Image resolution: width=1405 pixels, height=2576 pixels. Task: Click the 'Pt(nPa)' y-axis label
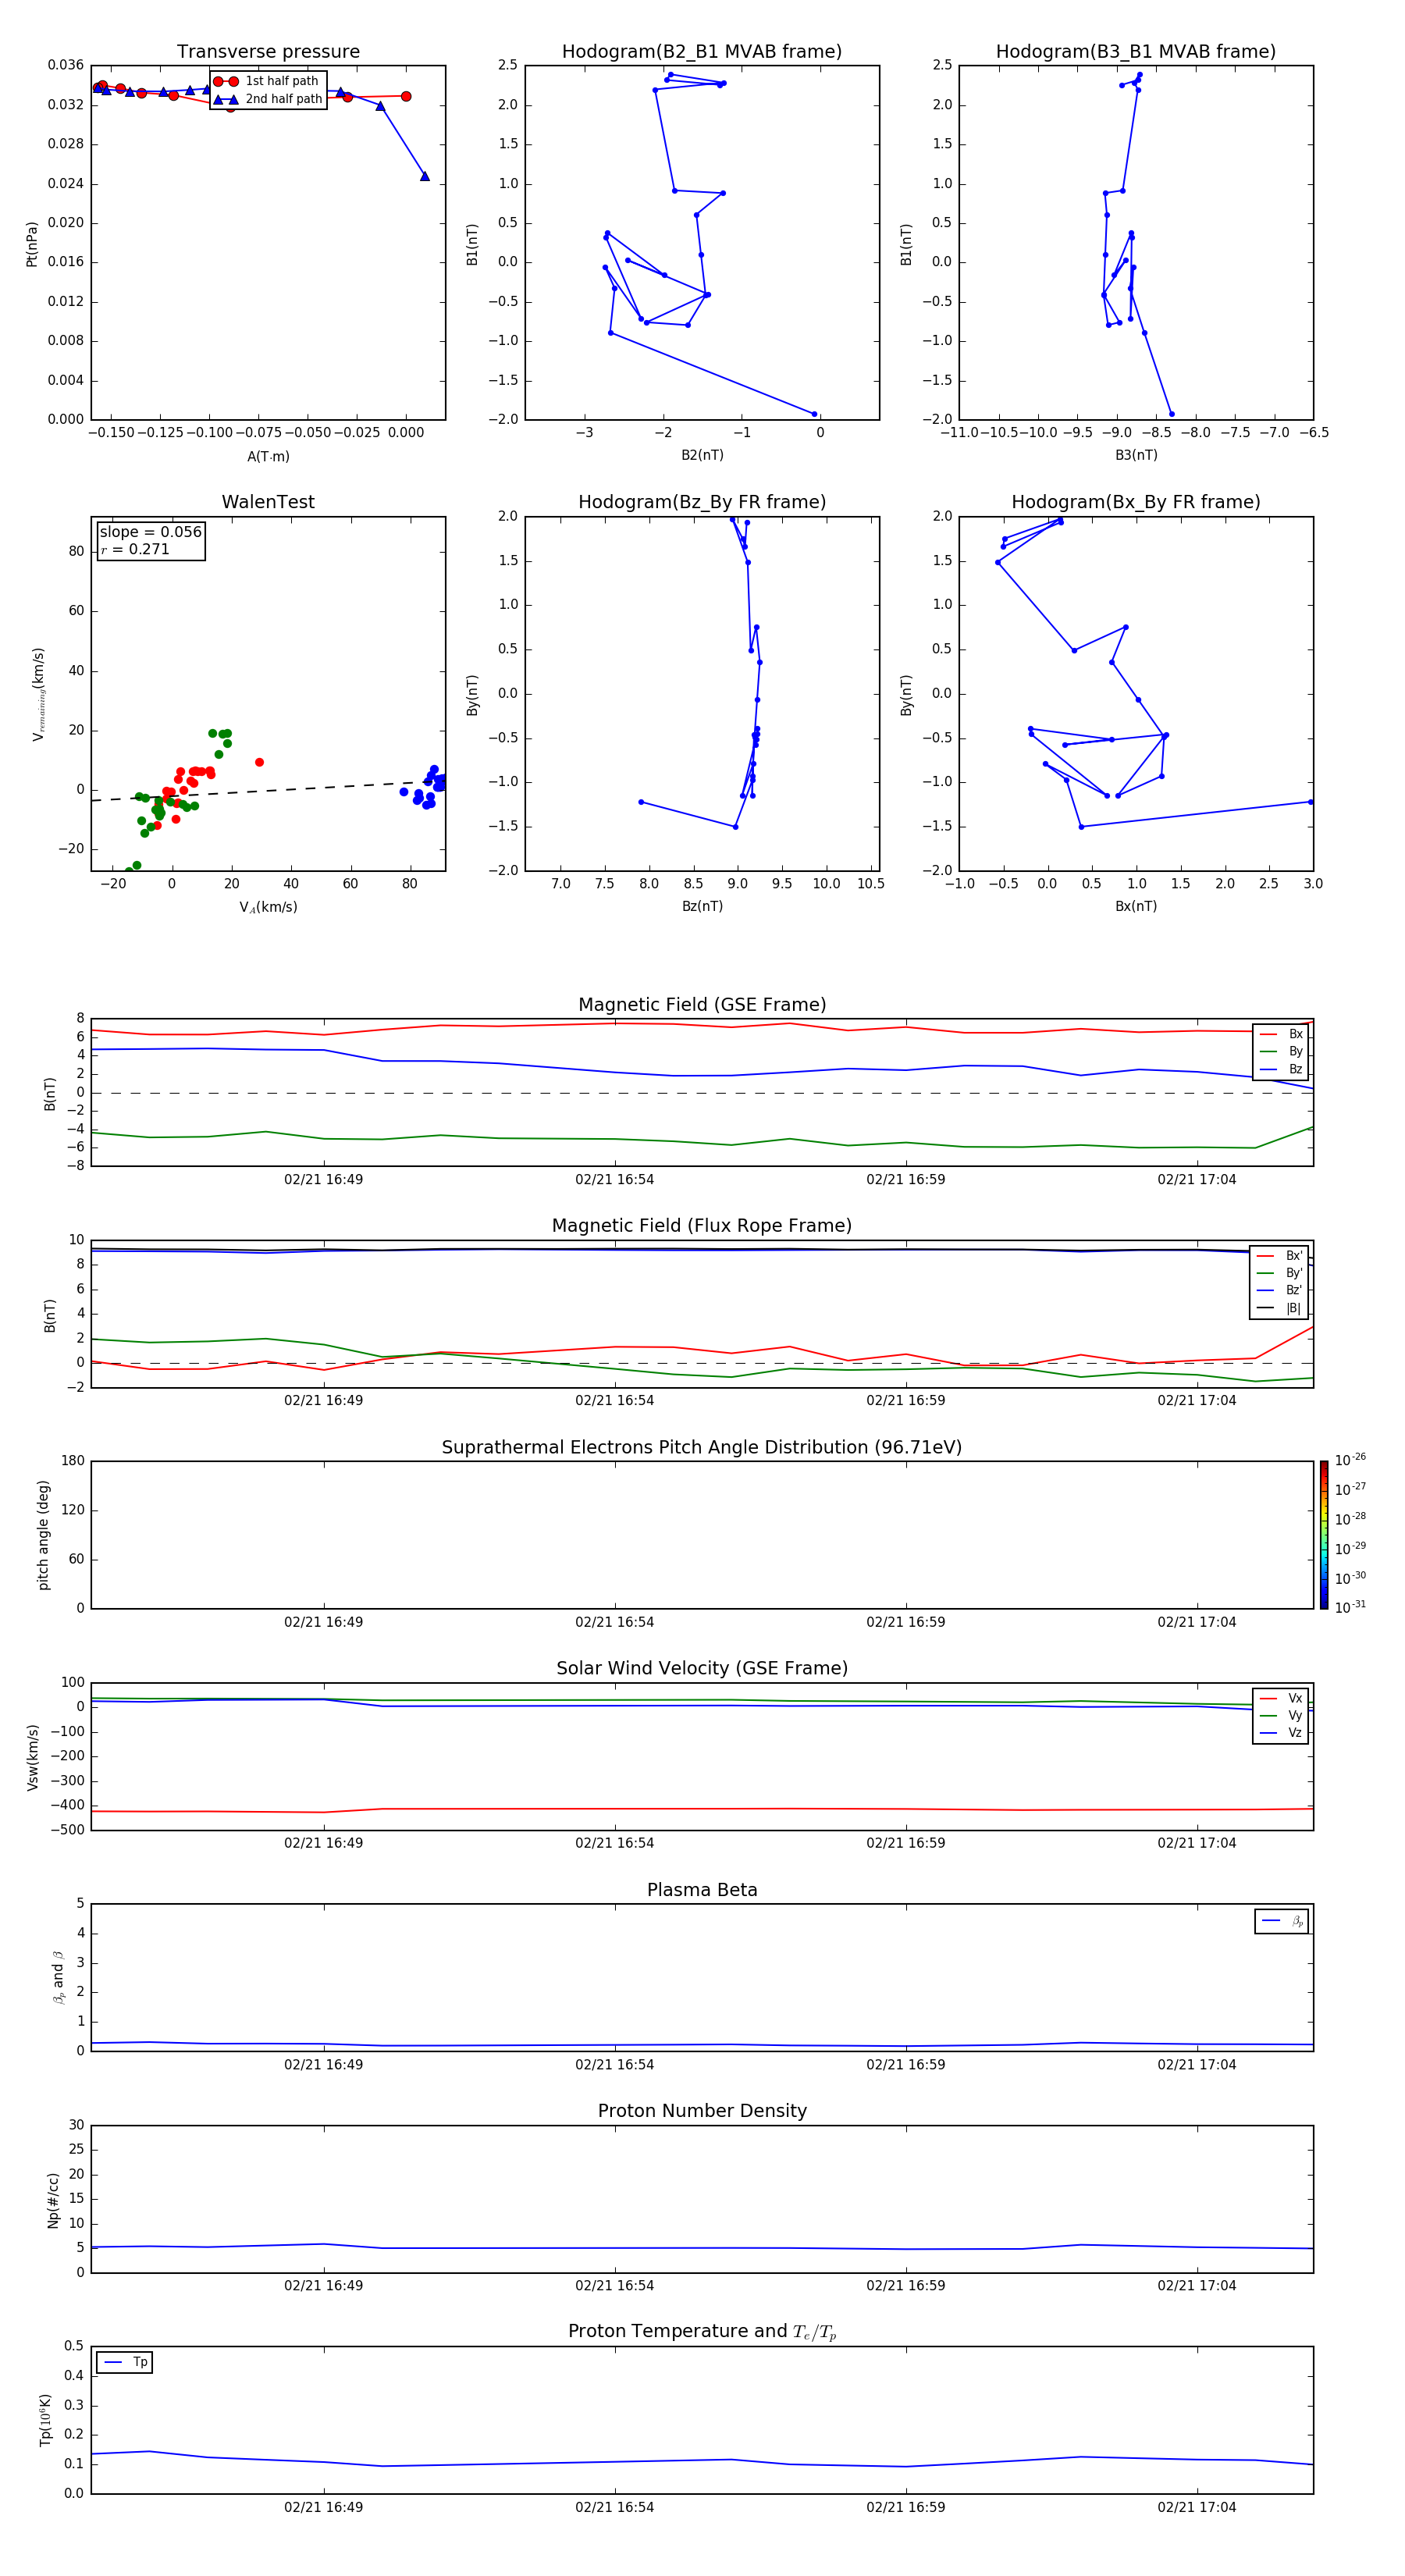tap(31, 243)
